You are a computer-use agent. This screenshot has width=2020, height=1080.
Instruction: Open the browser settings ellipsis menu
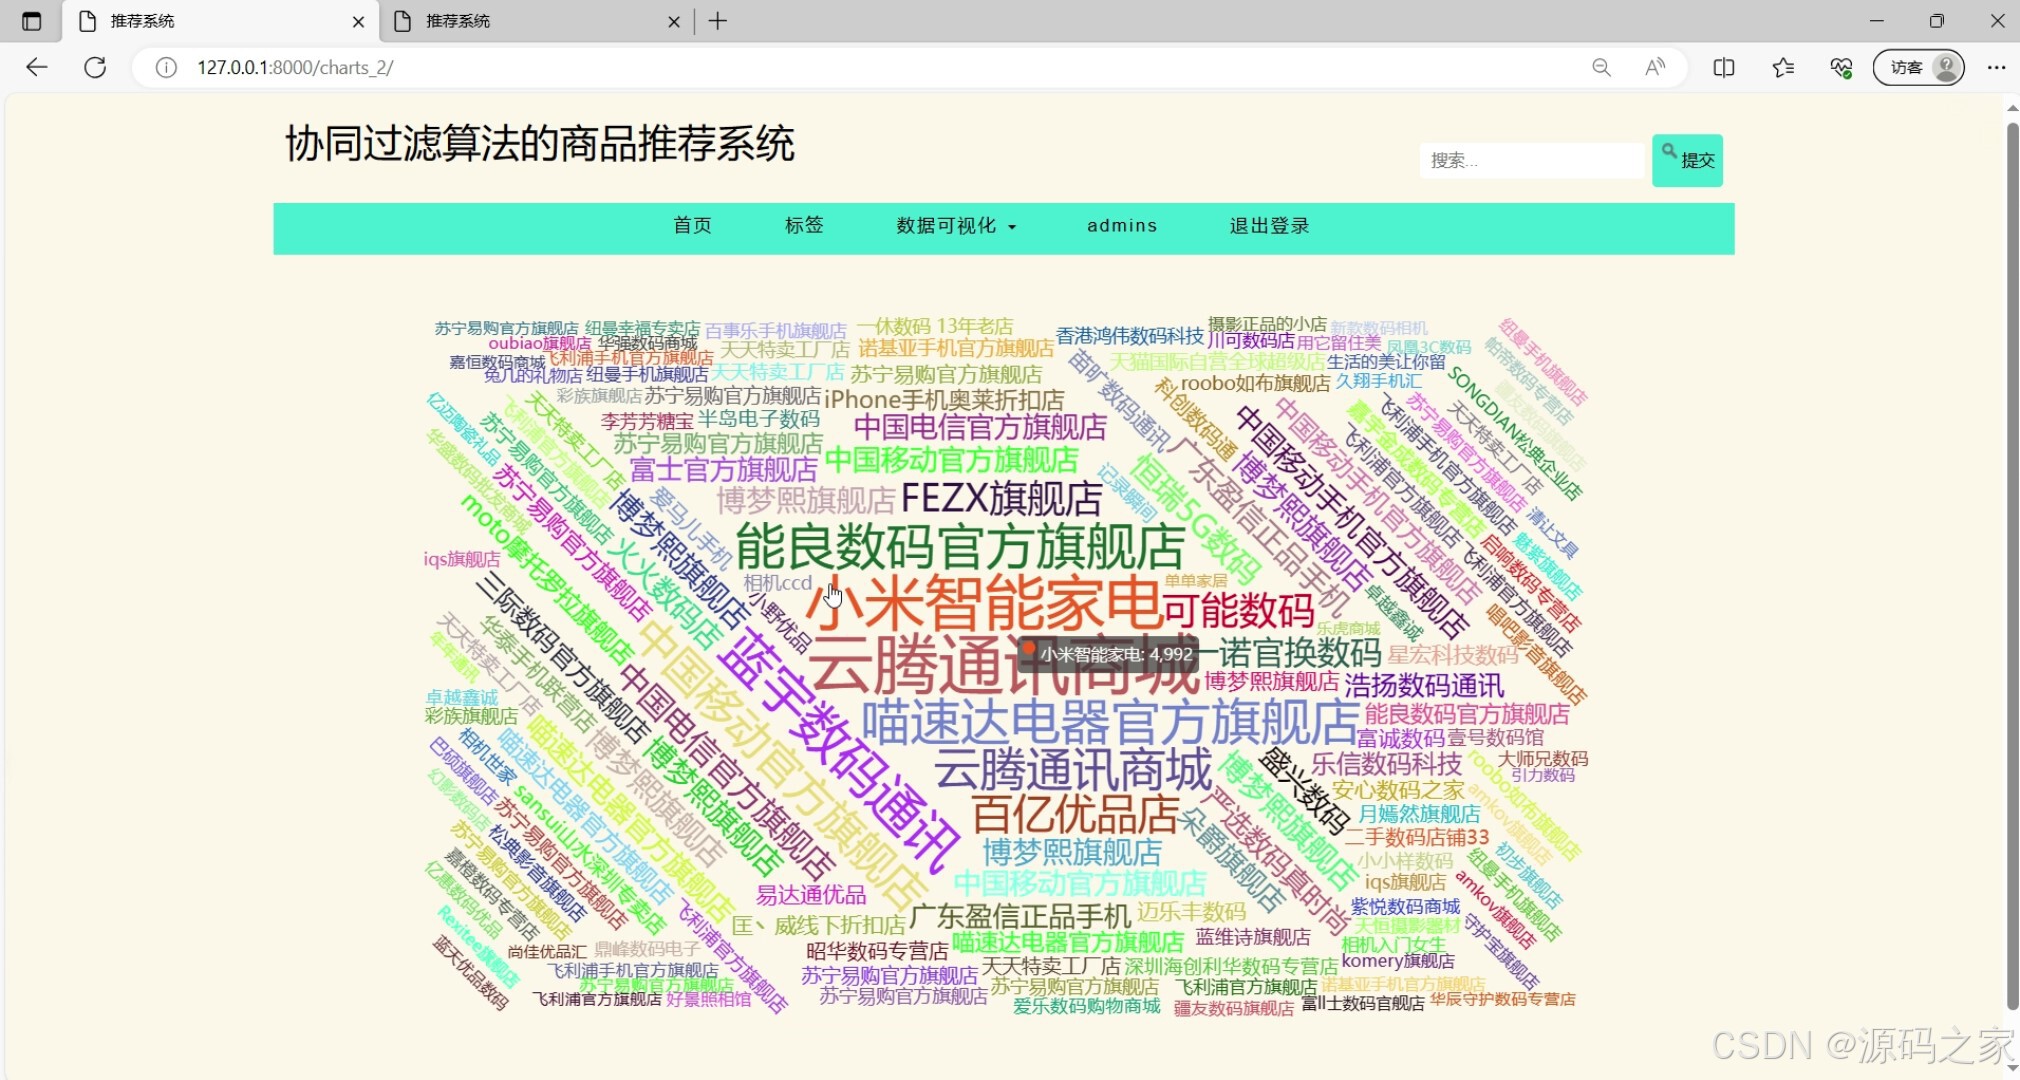[1997, 67]
